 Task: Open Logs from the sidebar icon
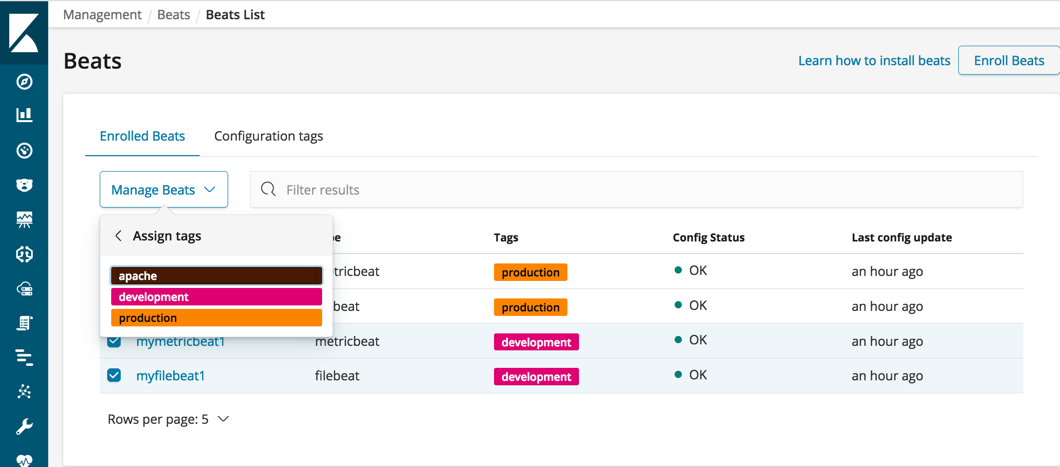(24, 323)
